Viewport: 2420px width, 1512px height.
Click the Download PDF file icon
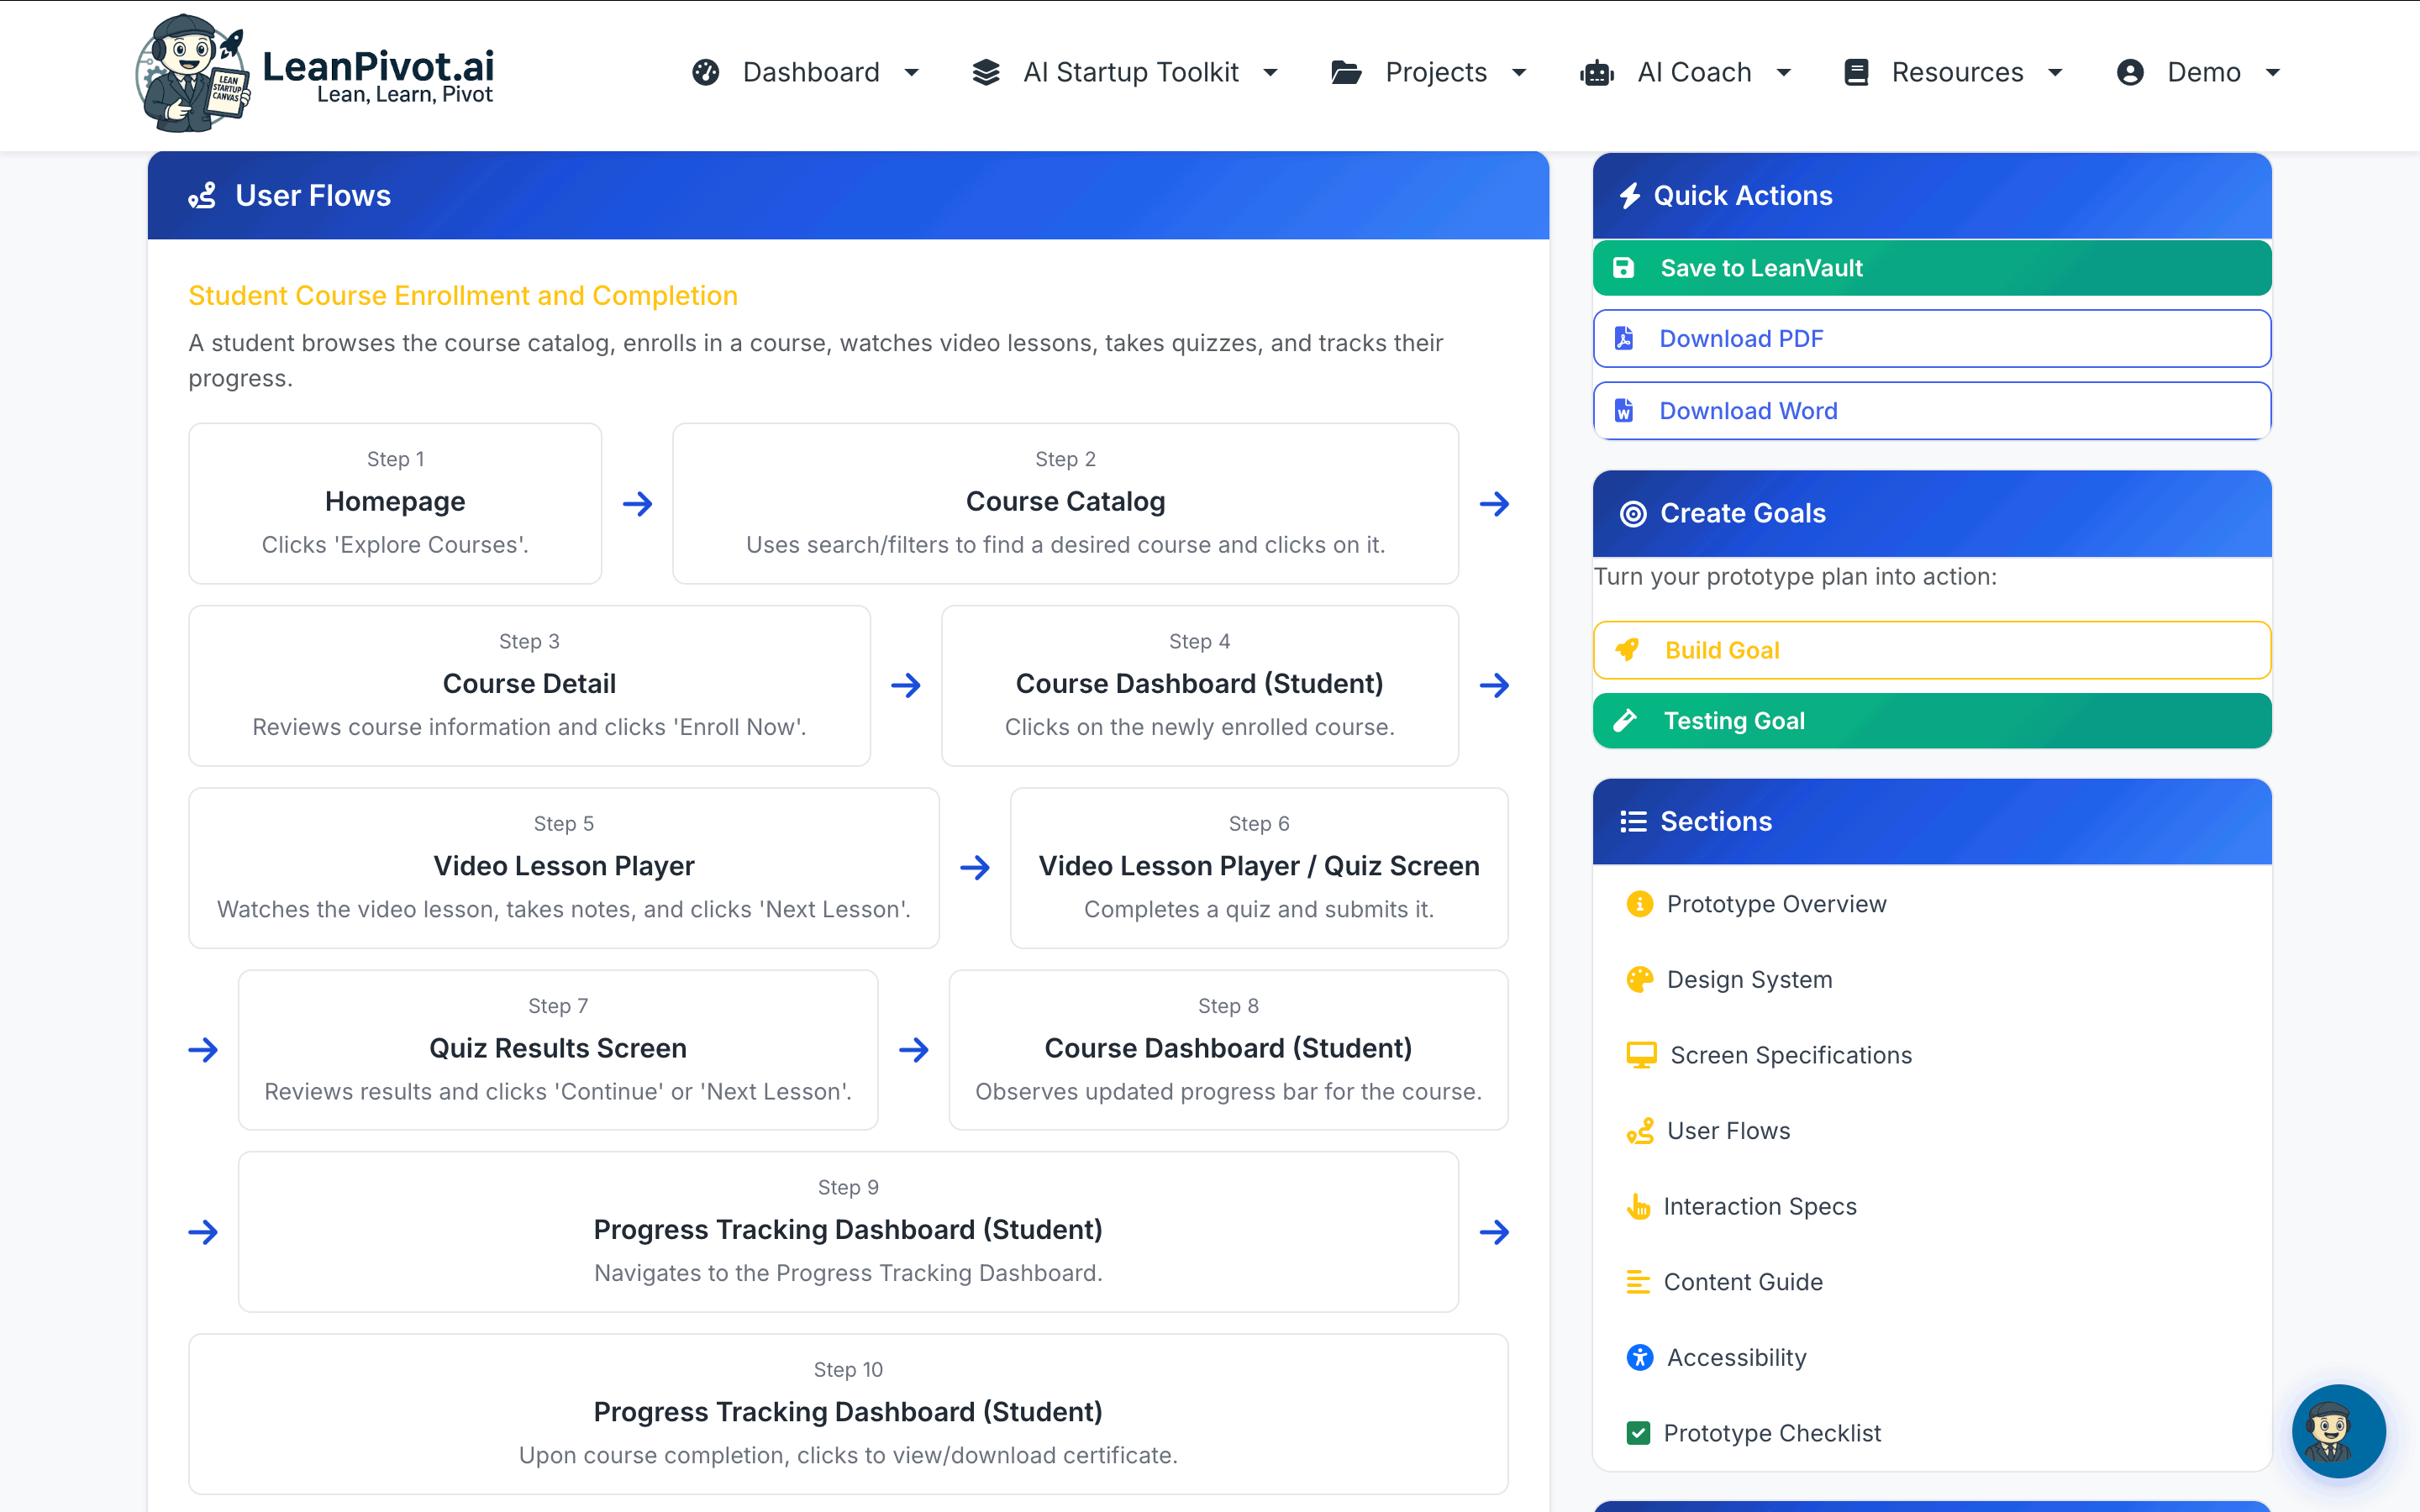[1624, 338]
